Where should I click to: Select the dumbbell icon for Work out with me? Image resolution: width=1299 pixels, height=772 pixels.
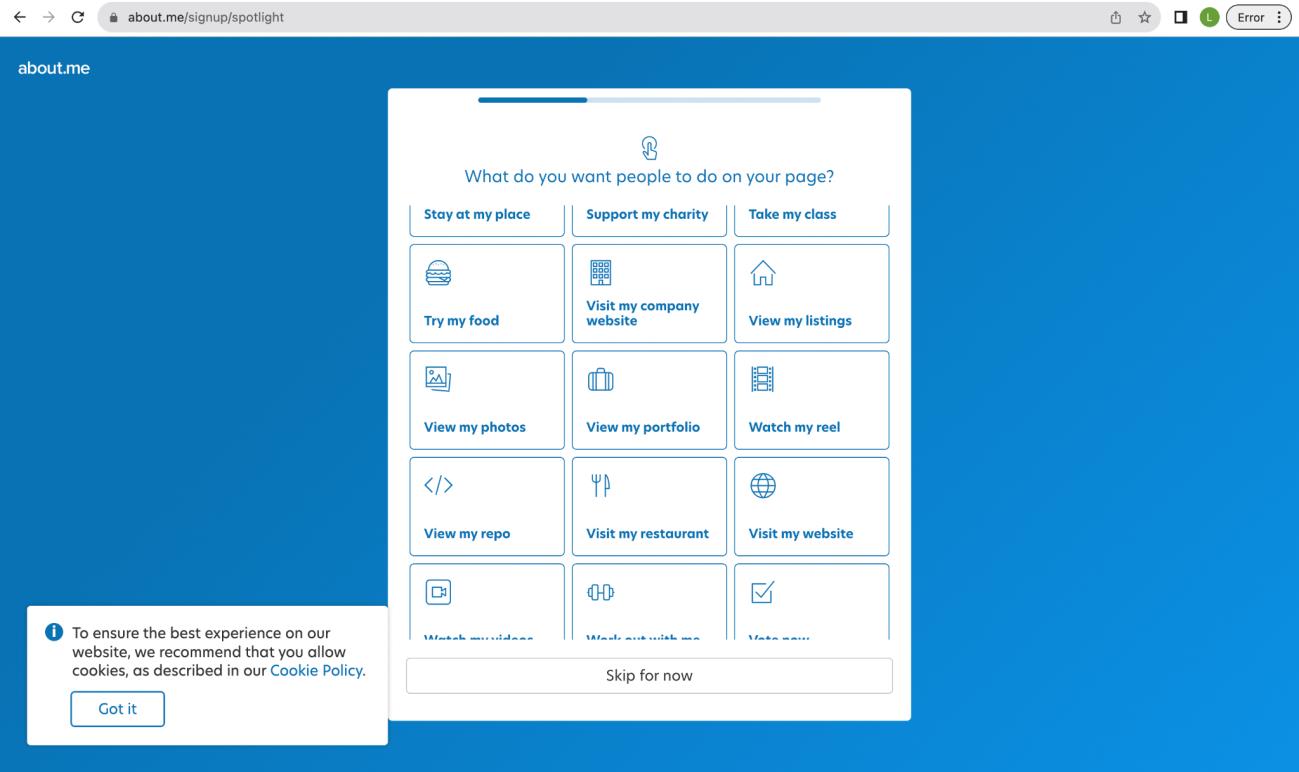coord(600,592)
